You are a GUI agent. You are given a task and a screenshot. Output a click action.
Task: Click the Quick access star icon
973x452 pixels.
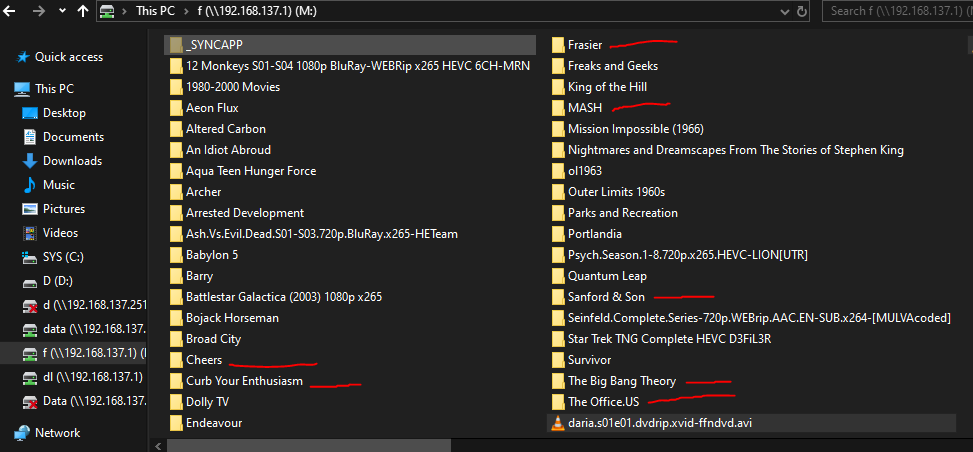pyautogui.click(x=22, y=57)
